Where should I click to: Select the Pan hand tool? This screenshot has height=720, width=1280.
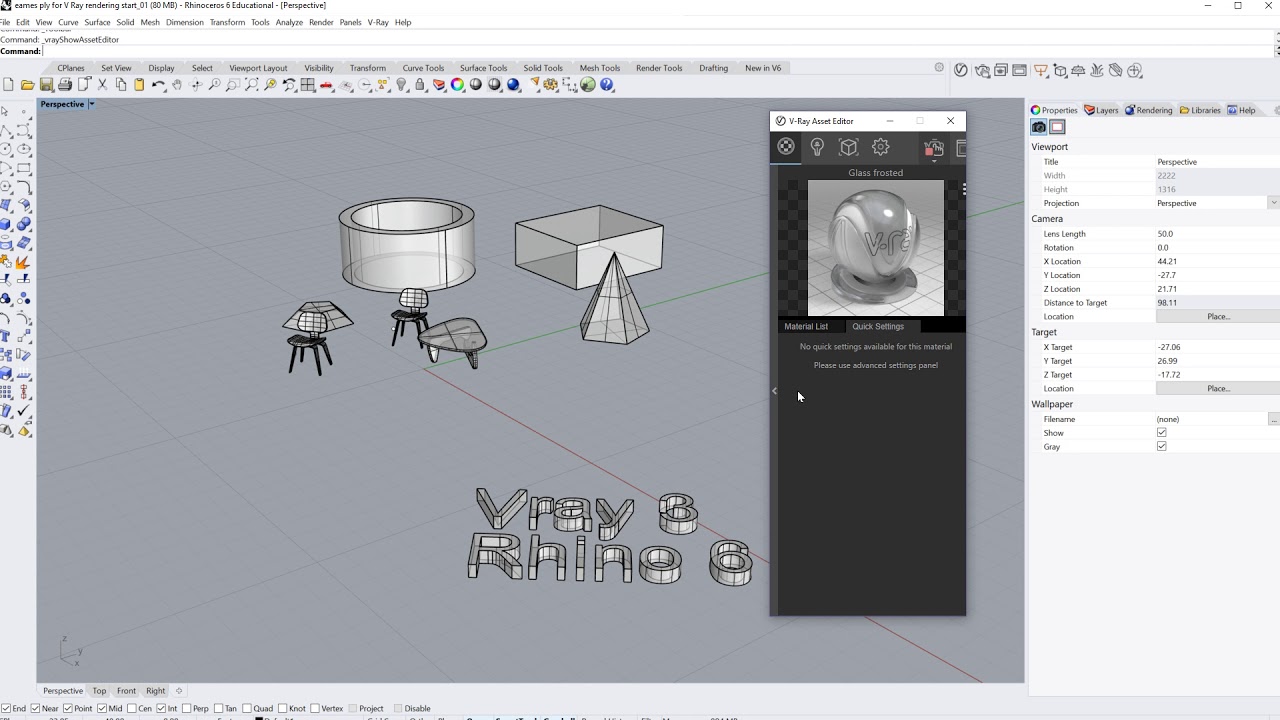tap(177, 85)
